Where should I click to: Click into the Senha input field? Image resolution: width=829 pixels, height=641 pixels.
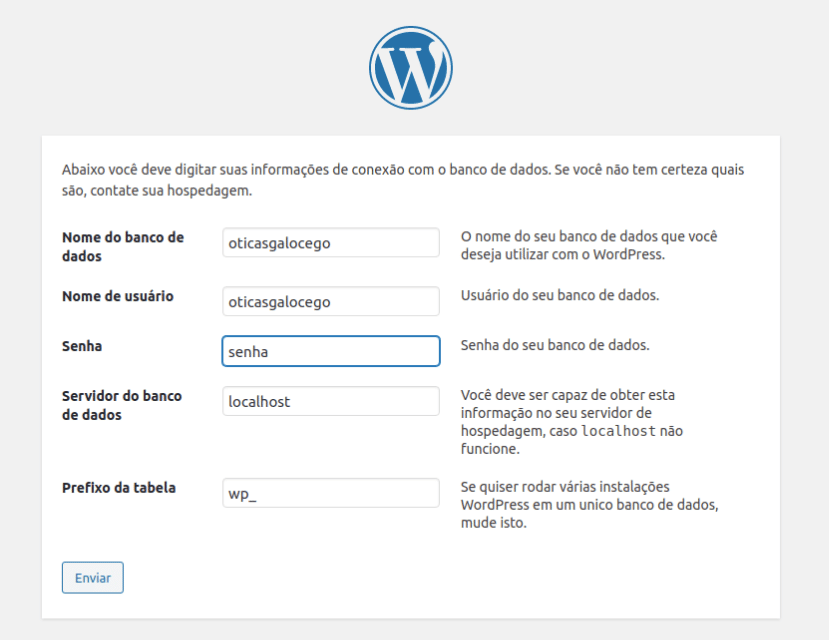click(331, 351)
